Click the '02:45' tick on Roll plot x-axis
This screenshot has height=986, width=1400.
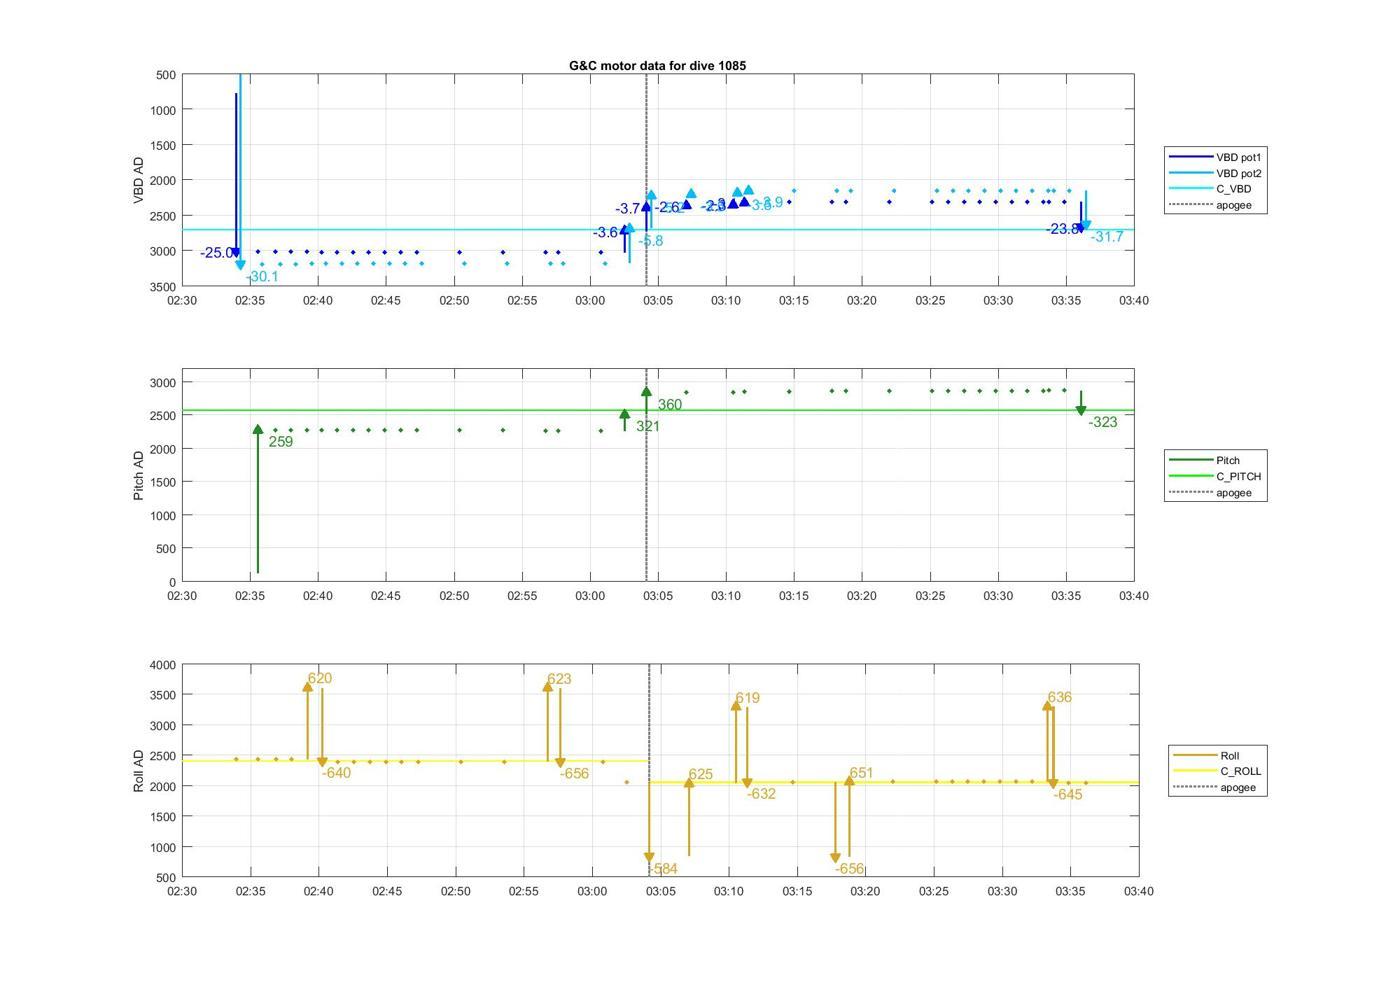(x=387, y=891)
